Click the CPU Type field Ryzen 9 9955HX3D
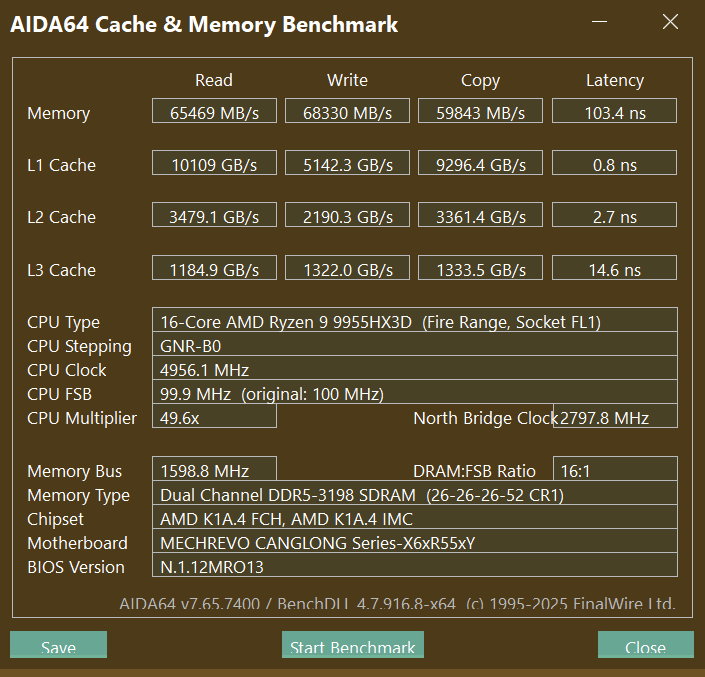 (x=415, y=320)
